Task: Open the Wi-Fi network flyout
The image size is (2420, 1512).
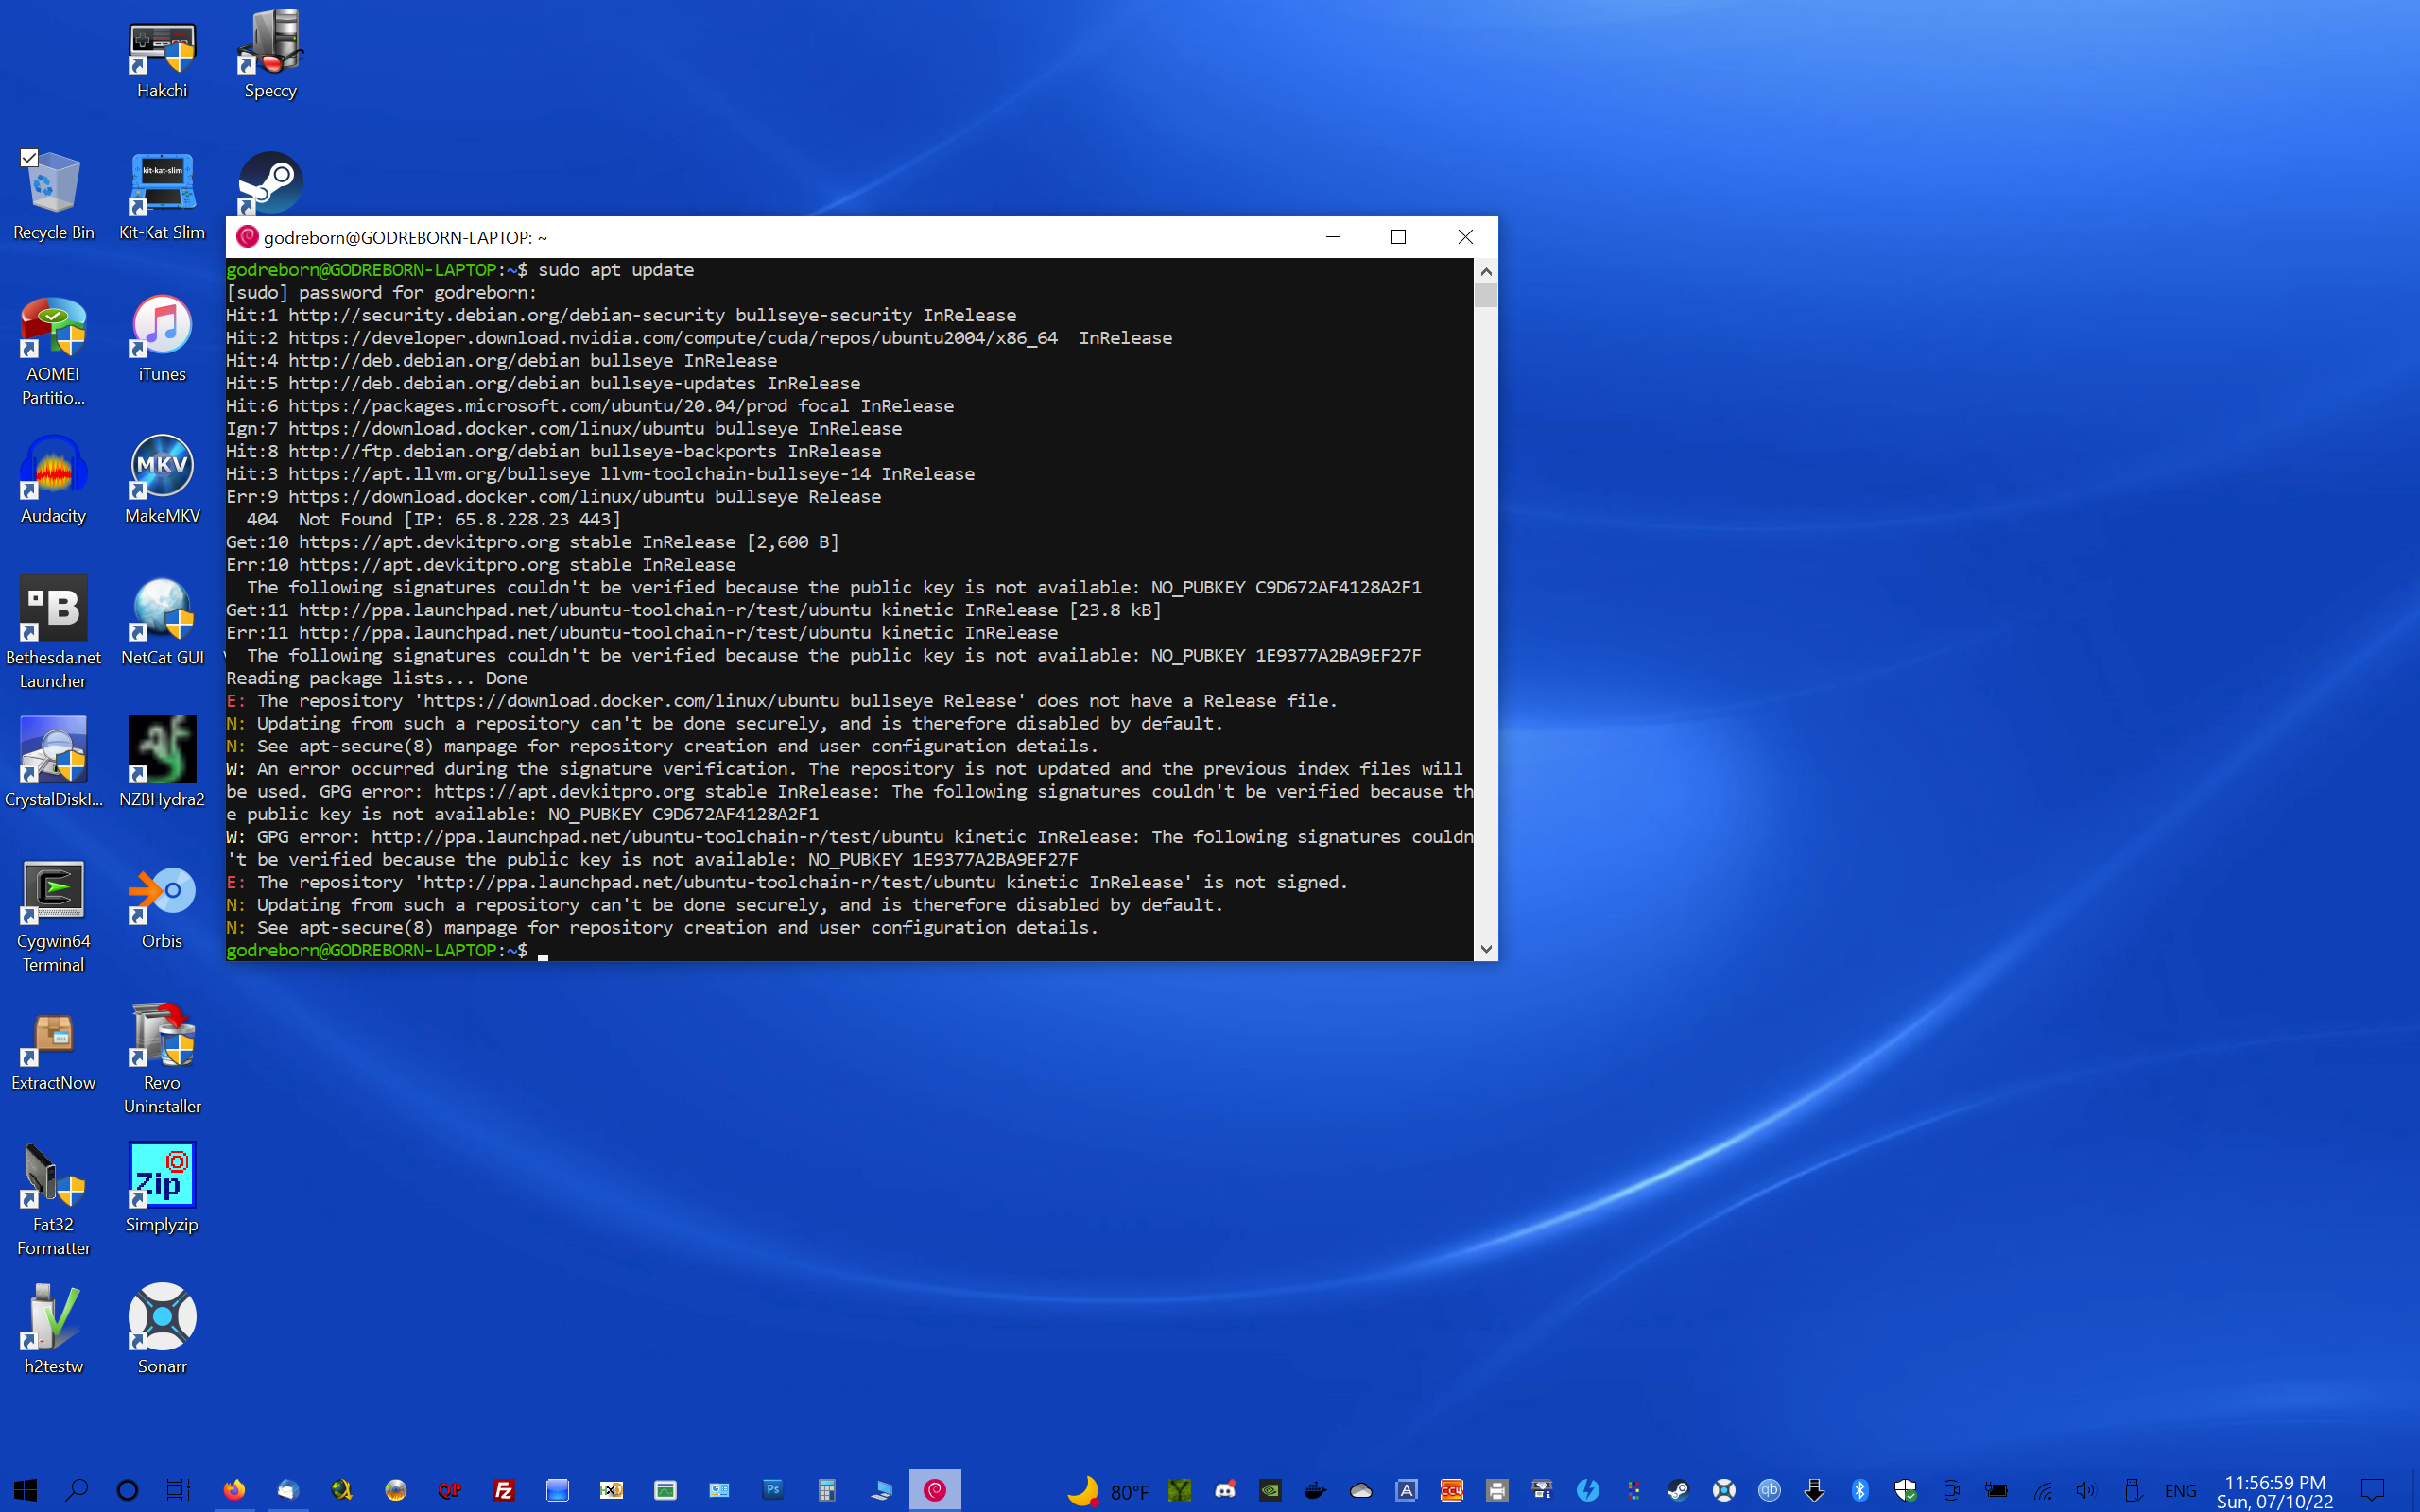Action: click(x=2042, y=1490)
